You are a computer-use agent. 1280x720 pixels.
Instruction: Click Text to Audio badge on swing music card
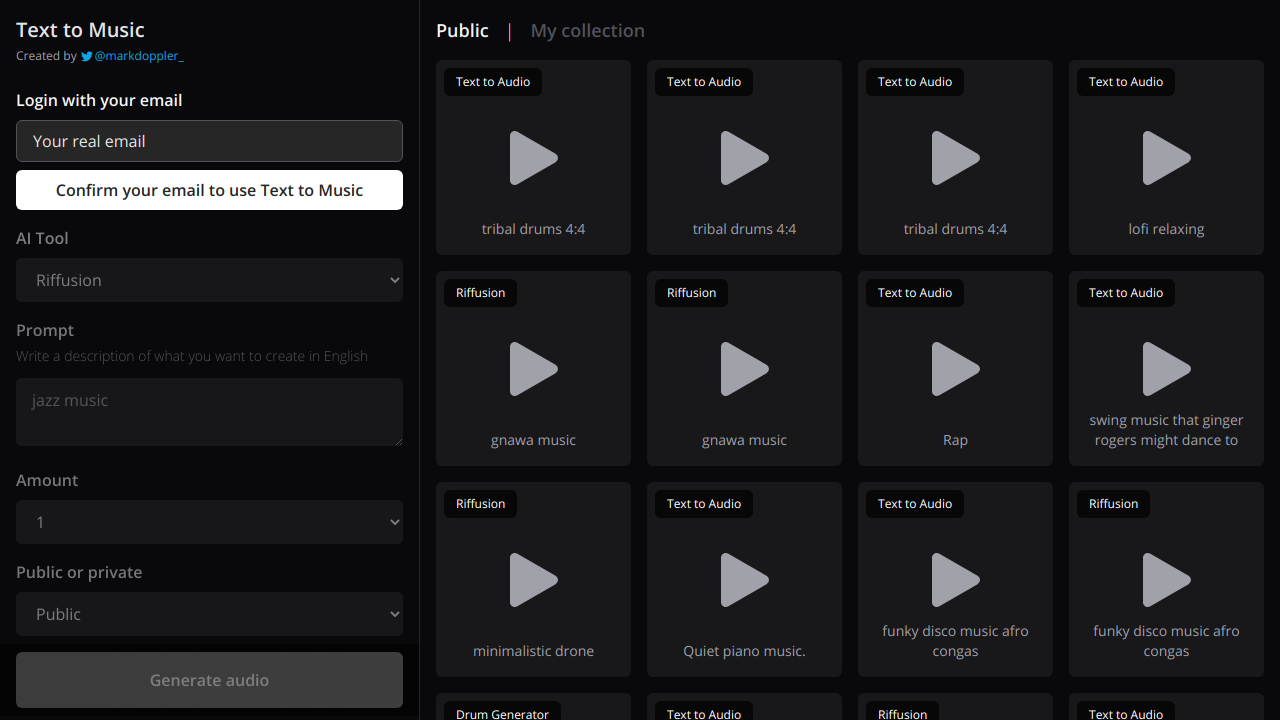pos(1126,293)
